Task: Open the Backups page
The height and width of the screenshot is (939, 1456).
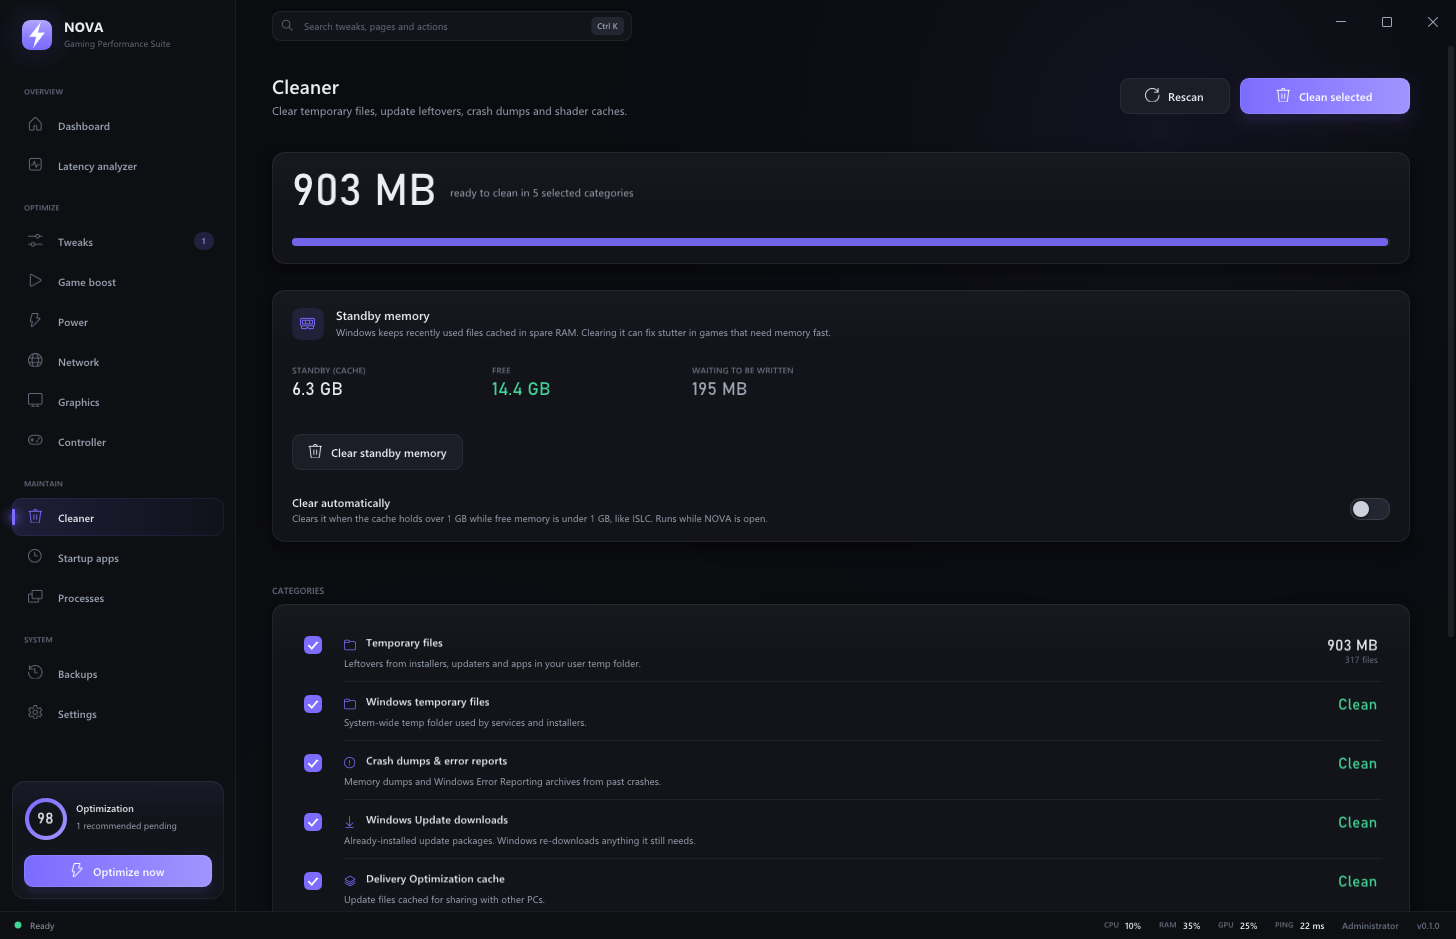Action: tap(118, 674)
